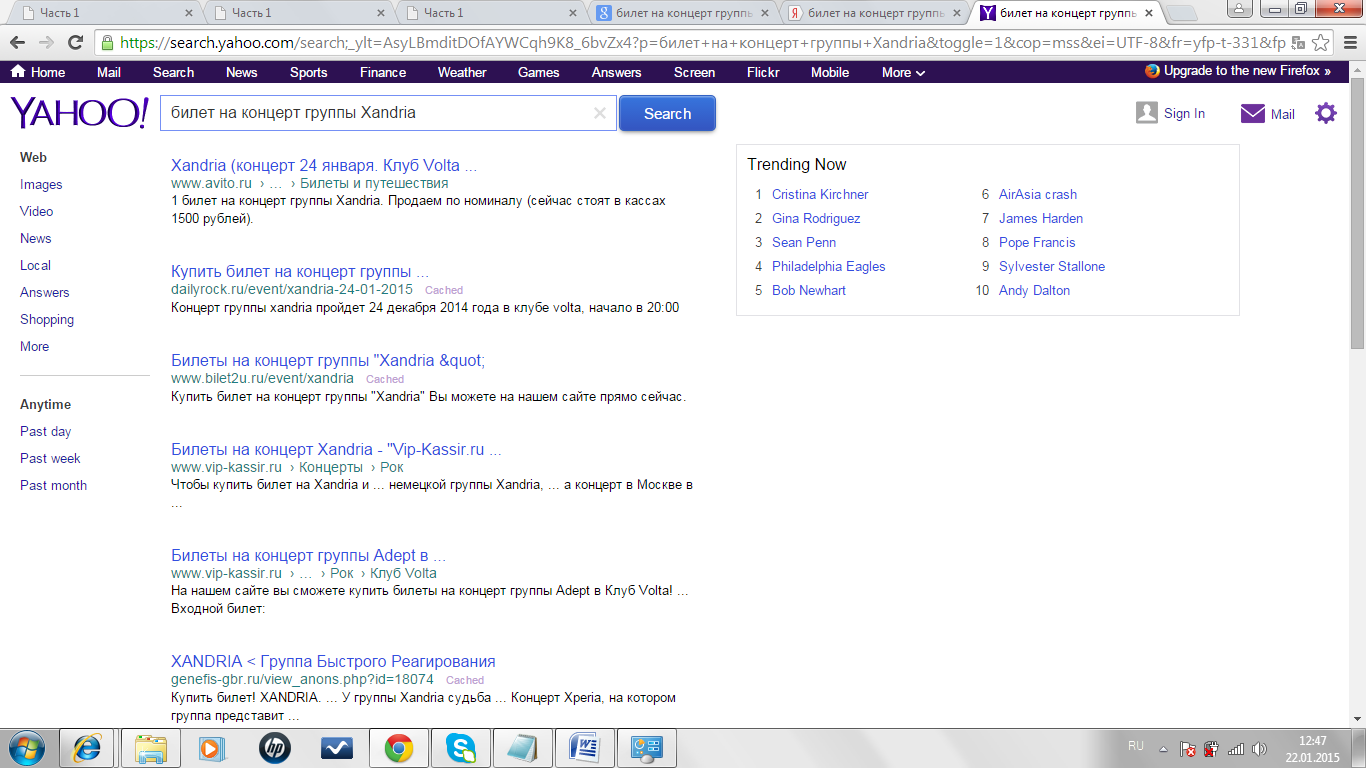Open the new tab button
Image resolution: width=1366 pixels, height=768 pixels.
tap(1182, 13)
